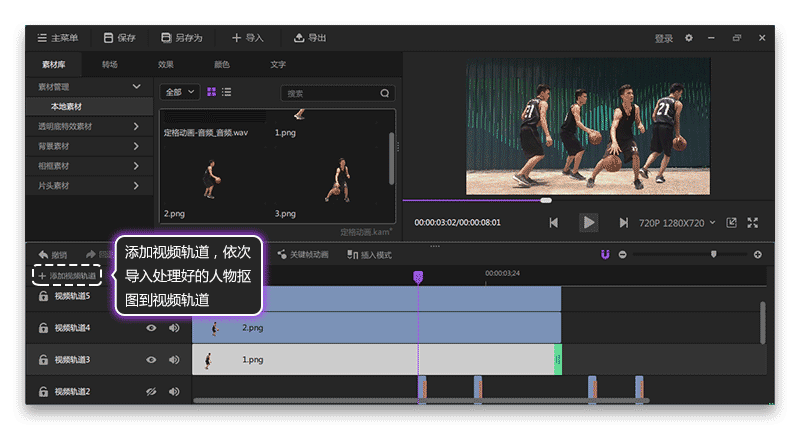
Task: Click 添加视频轨道 add track button
Action: pyautogui.click(x=67, y=275)
